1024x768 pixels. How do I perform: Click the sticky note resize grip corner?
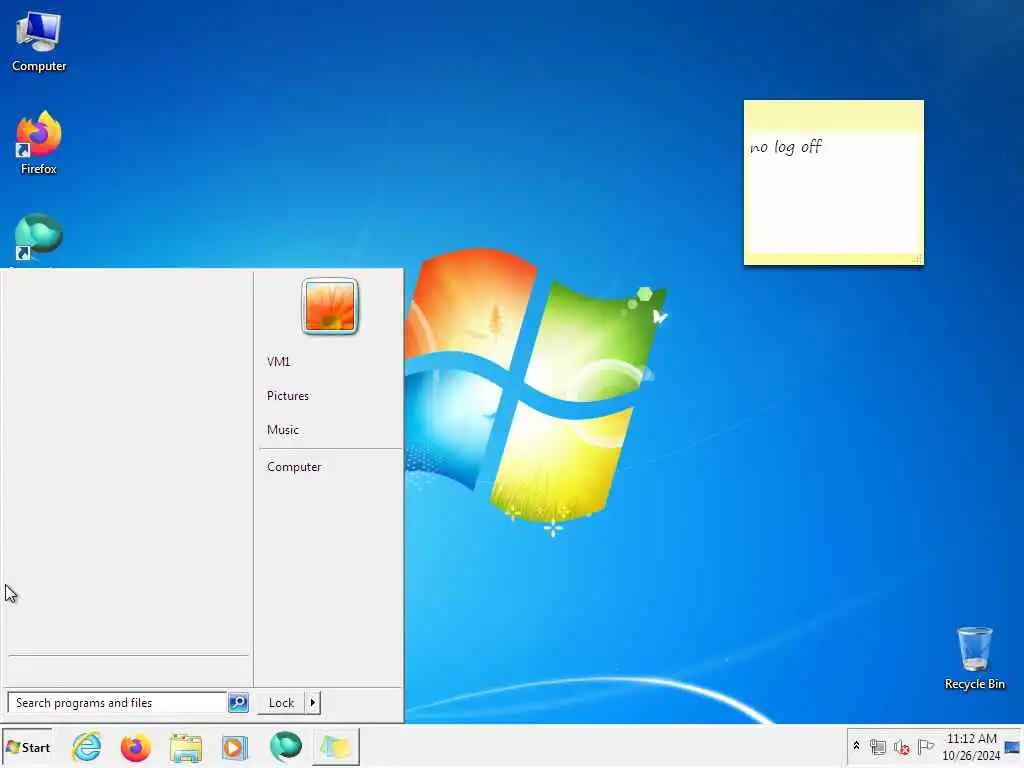pos(918,259)
